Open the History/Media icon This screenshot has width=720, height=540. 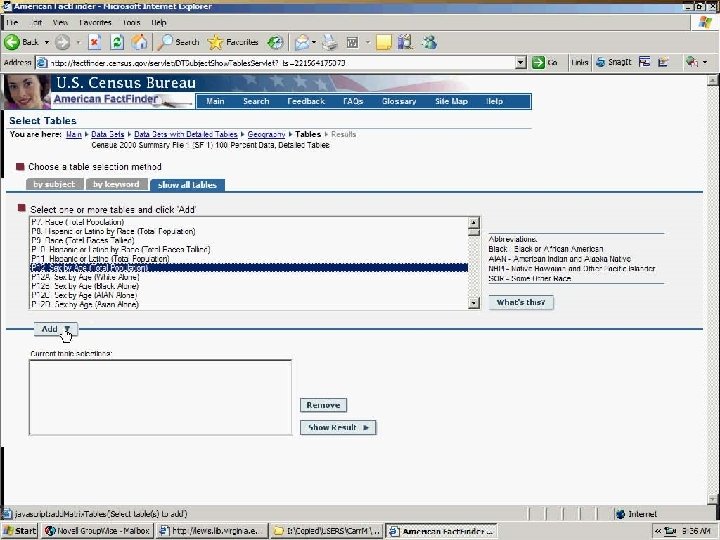click(275, 42)
